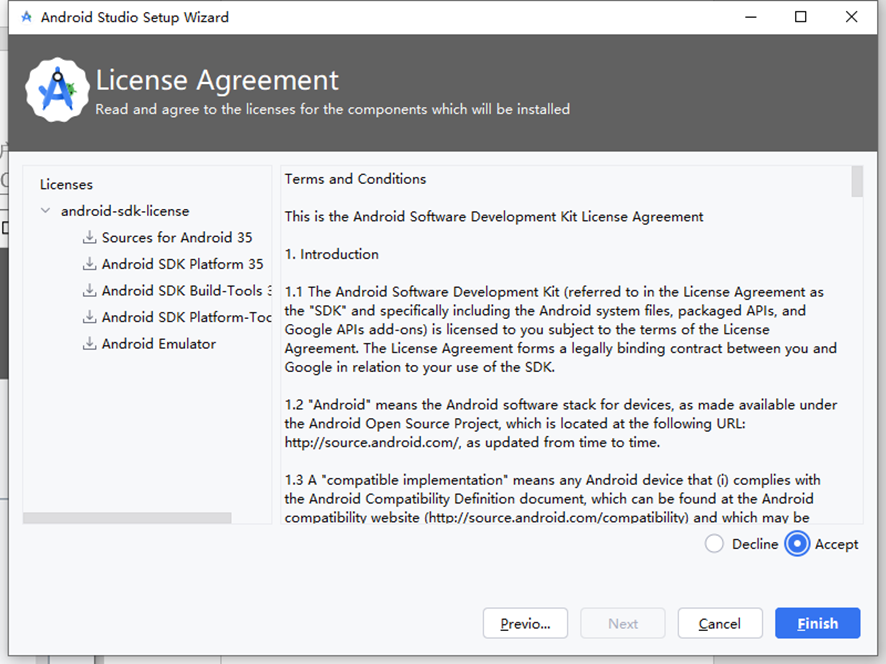Select Android SDK Platform 35 item
The image size is (886, 664).
point(183,264)
